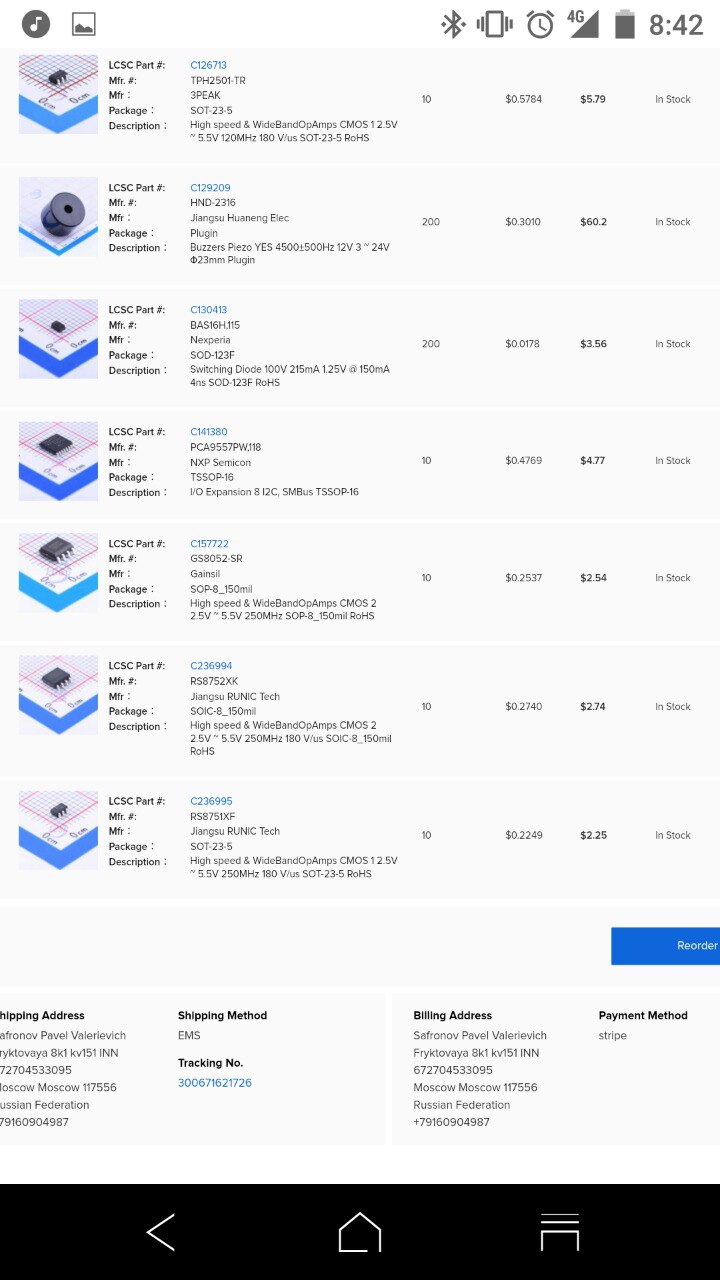The width and height of the screenshot is (720, 1280).
Task: Select unit price $0.0178
Action: click(x=522, y=344)
